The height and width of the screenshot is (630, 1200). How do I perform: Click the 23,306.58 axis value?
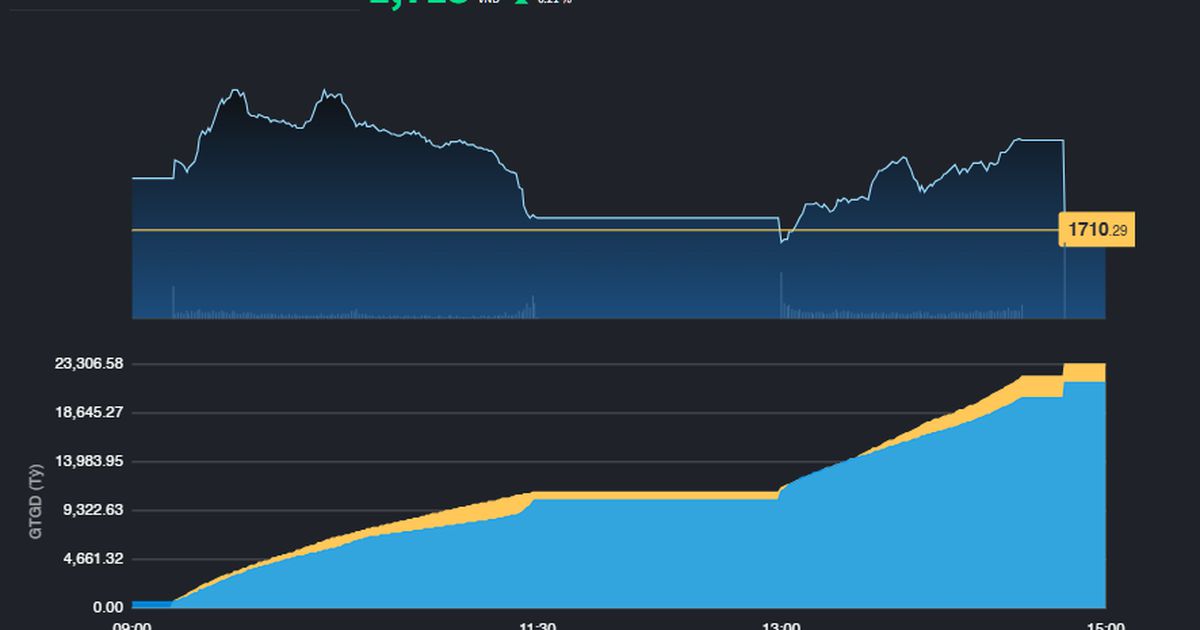[89, 363]
